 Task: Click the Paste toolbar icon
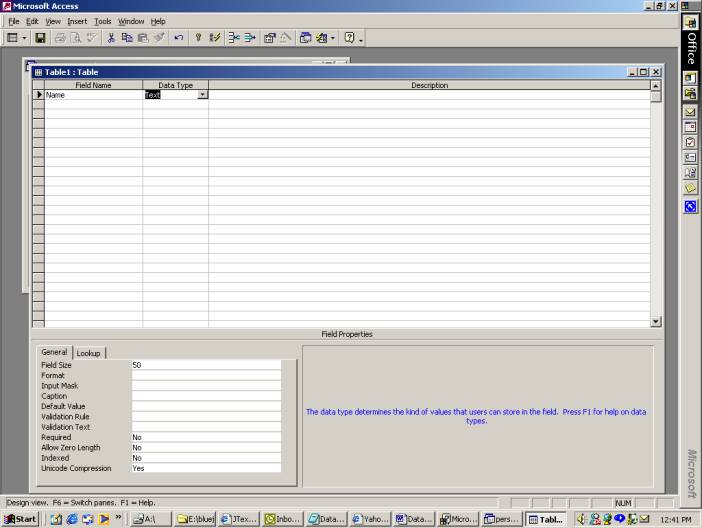pos(143,38)
